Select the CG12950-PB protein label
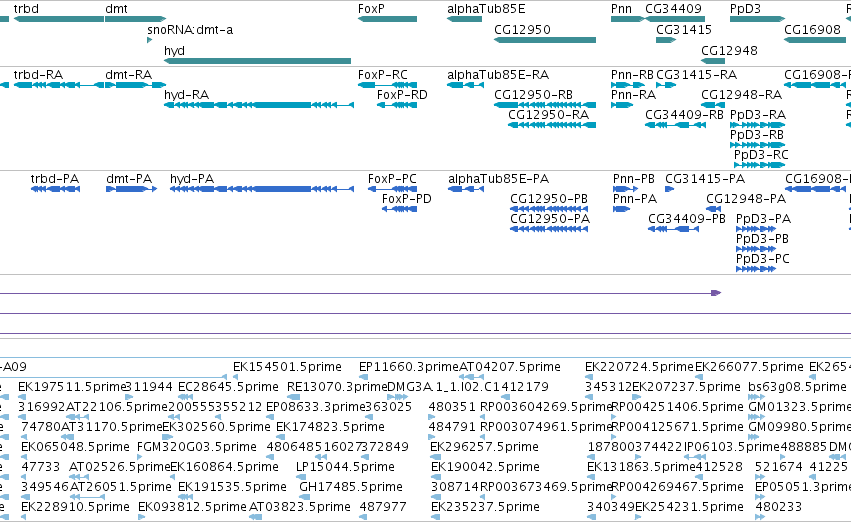This screenshot has width=851, height=522. 549,199
